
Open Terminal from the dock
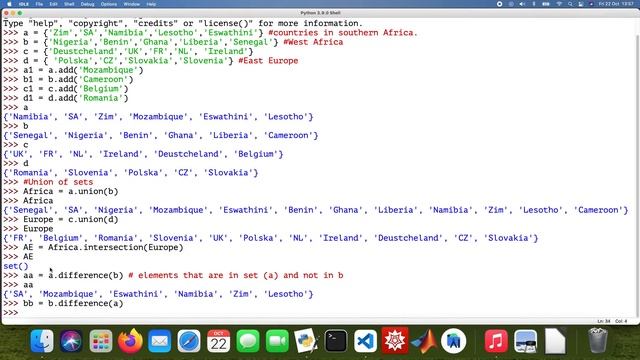(336, 340)
